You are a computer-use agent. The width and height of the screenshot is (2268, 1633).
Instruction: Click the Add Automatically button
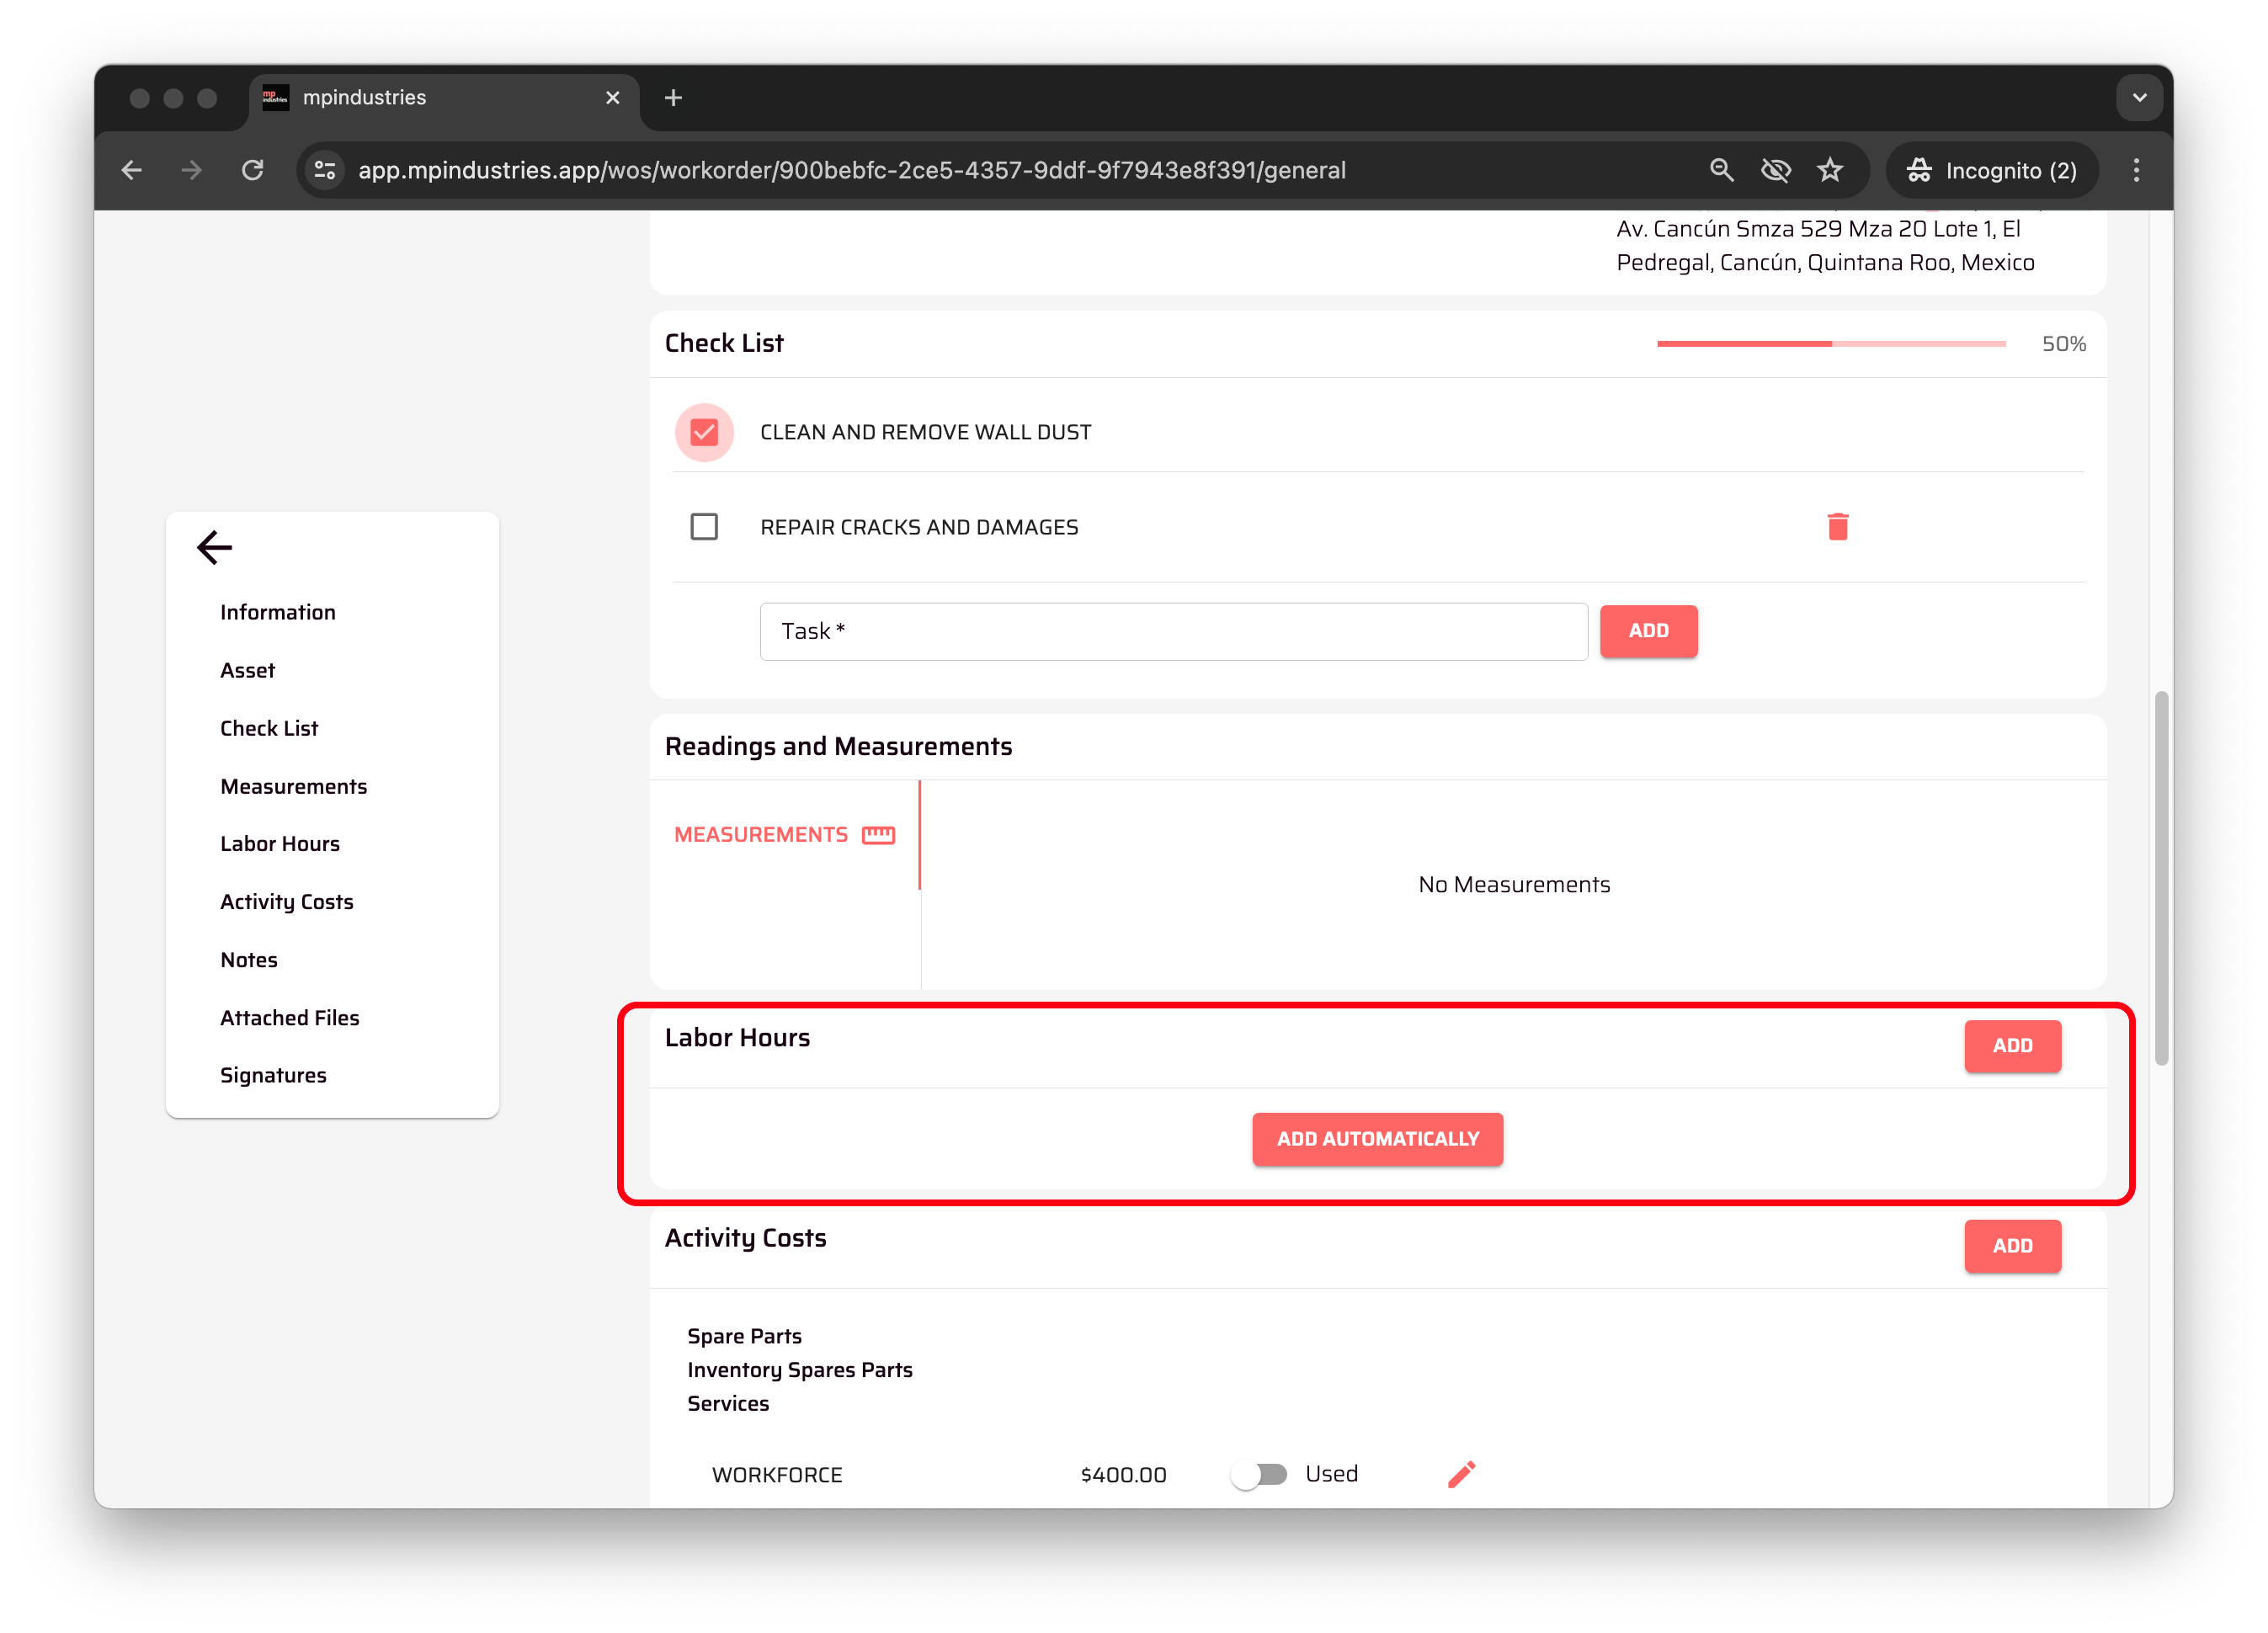[1377, 1139]
